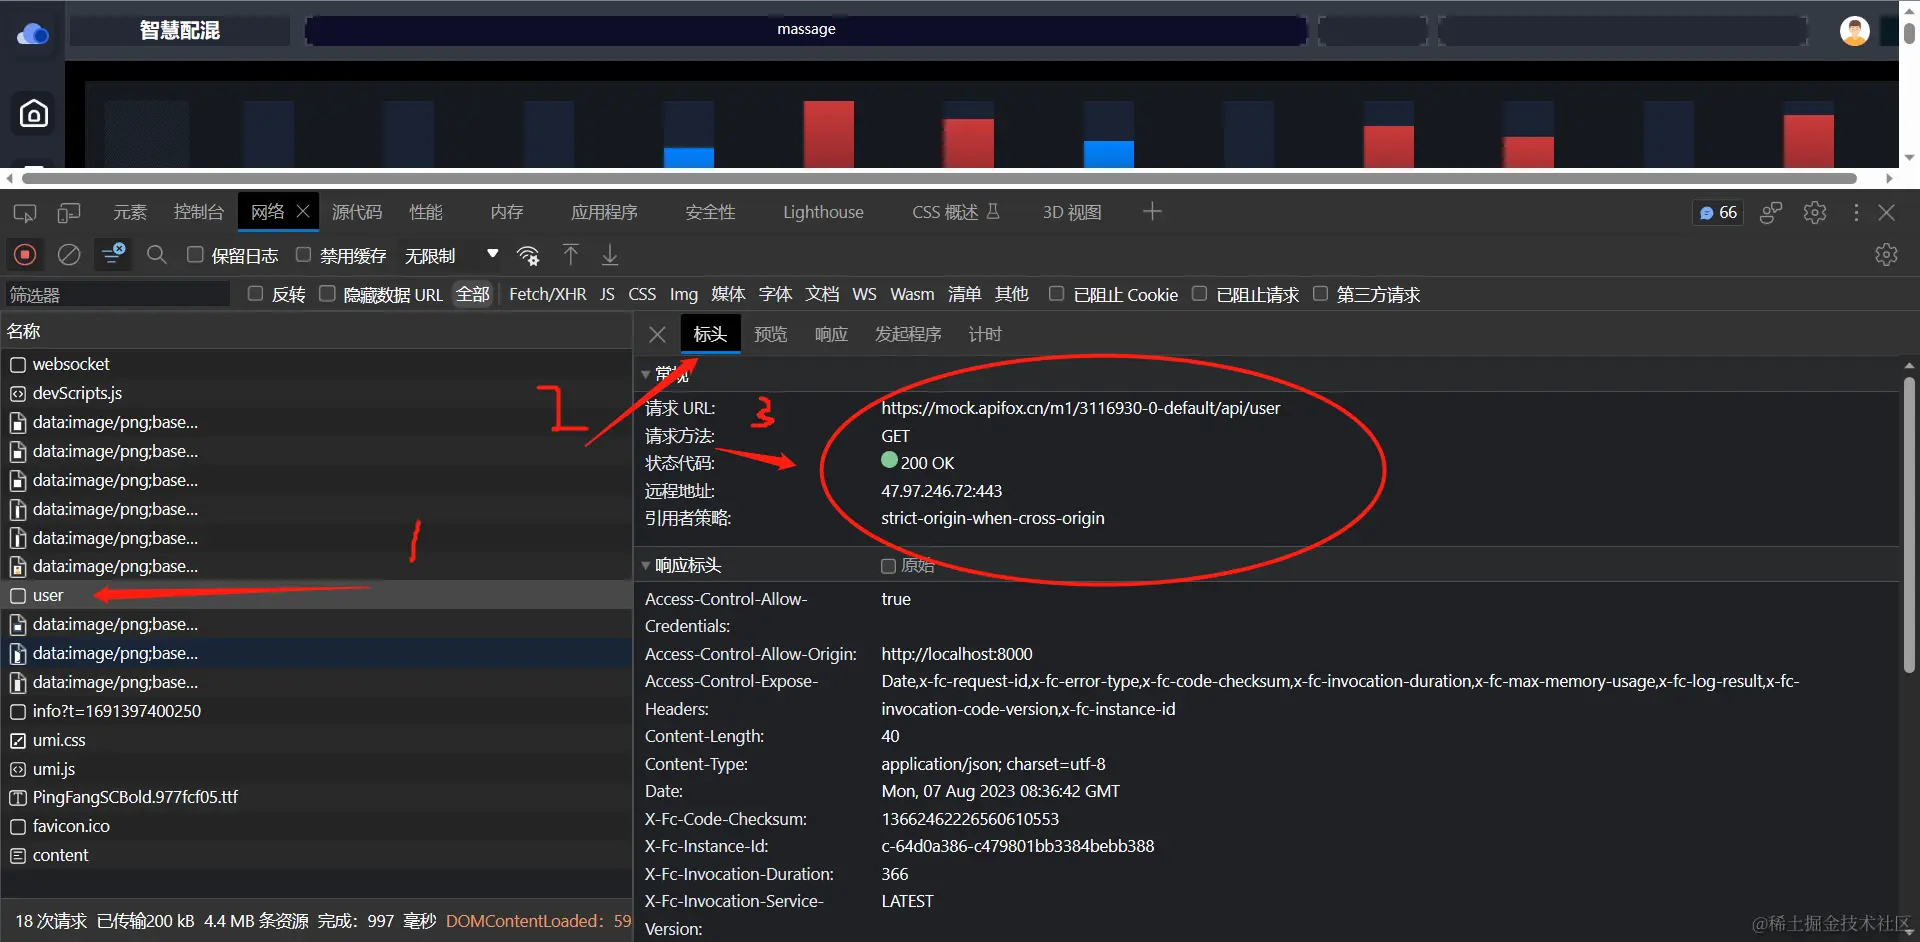Toggle the network filter funnel icon
This screenshot has height=942, width=1920.
113,255
